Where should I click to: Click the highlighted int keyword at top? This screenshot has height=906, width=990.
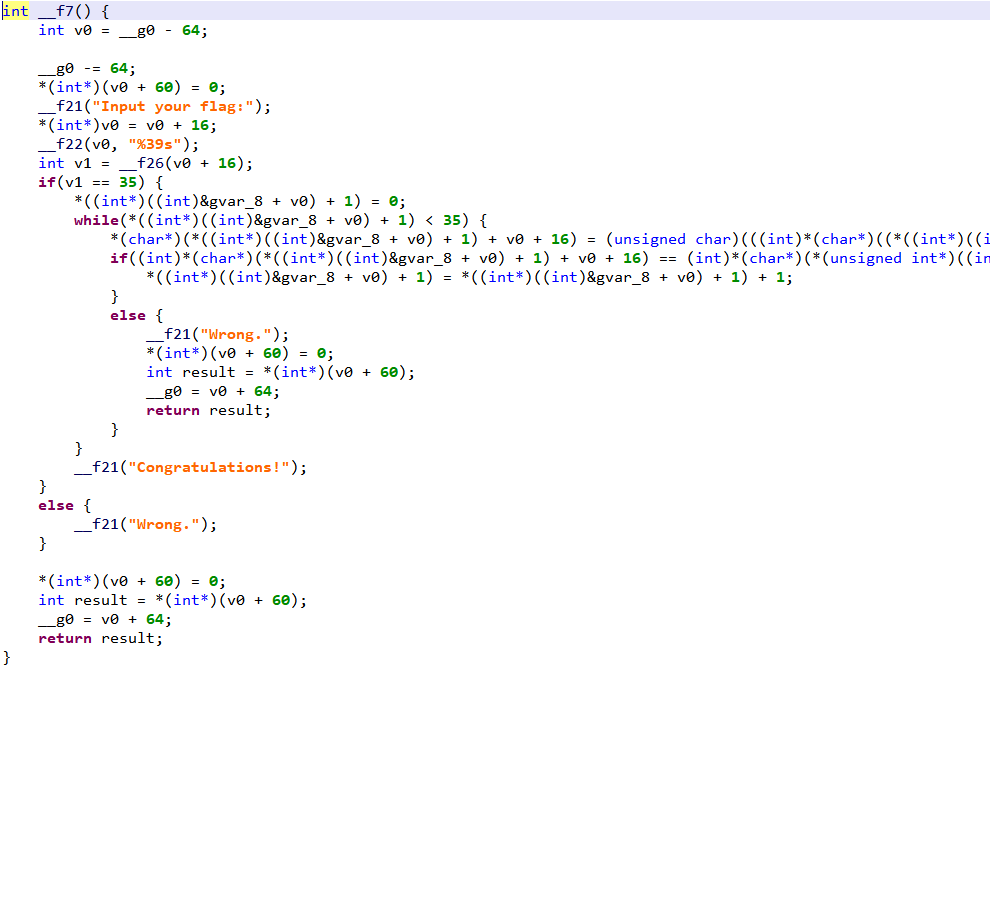coord(15,11)
